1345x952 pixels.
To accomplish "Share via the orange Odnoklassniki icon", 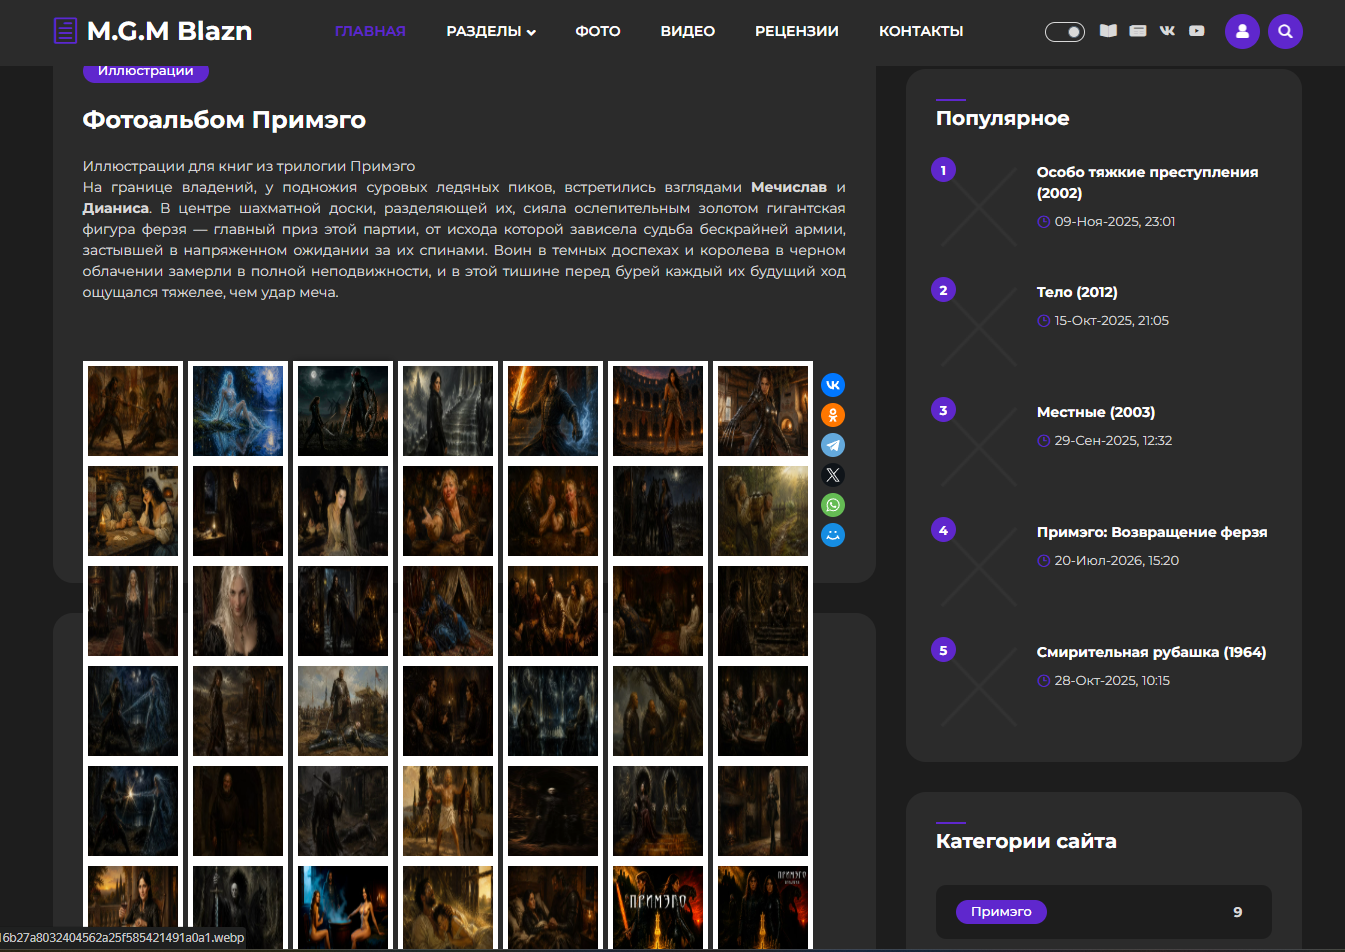I will (833, 415).
